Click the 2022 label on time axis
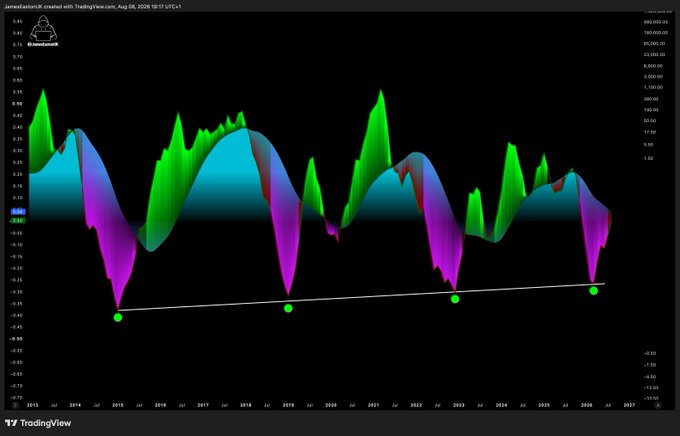The width and height of the screenshot is (680, 436). click(416, 405)
